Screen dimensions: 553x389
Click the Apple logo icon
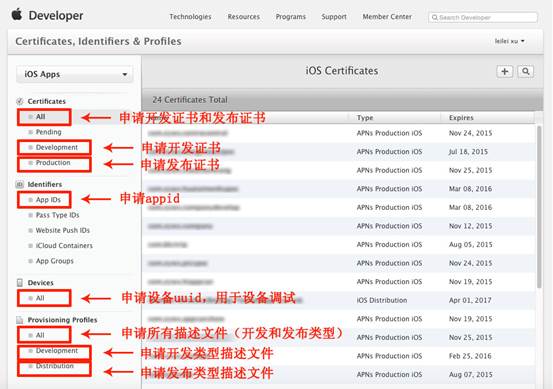(x=17, y=15)
